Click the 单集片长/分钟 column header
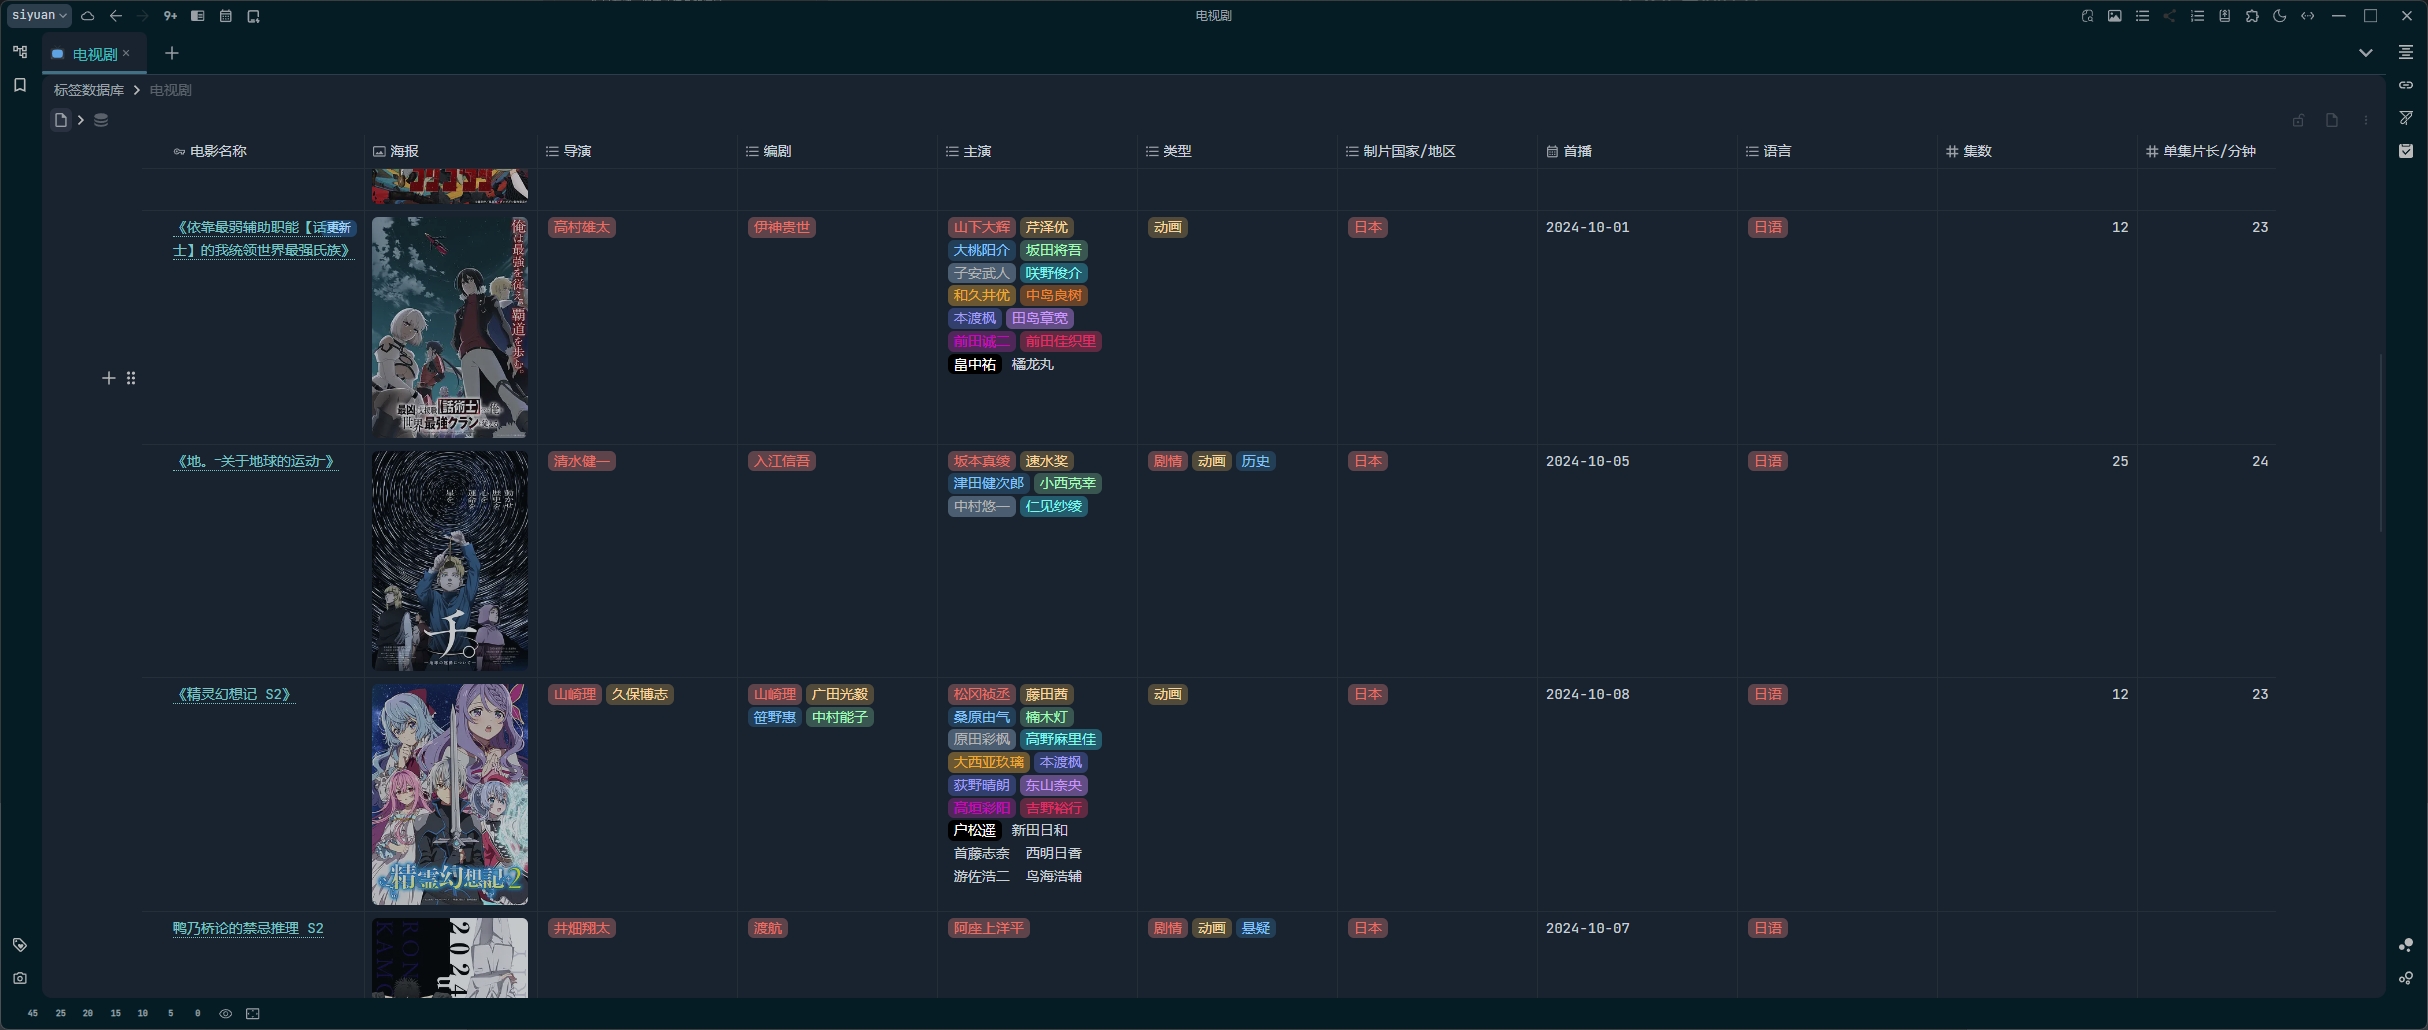This screenshot has height=1030, width=2428. (2207, 151)
